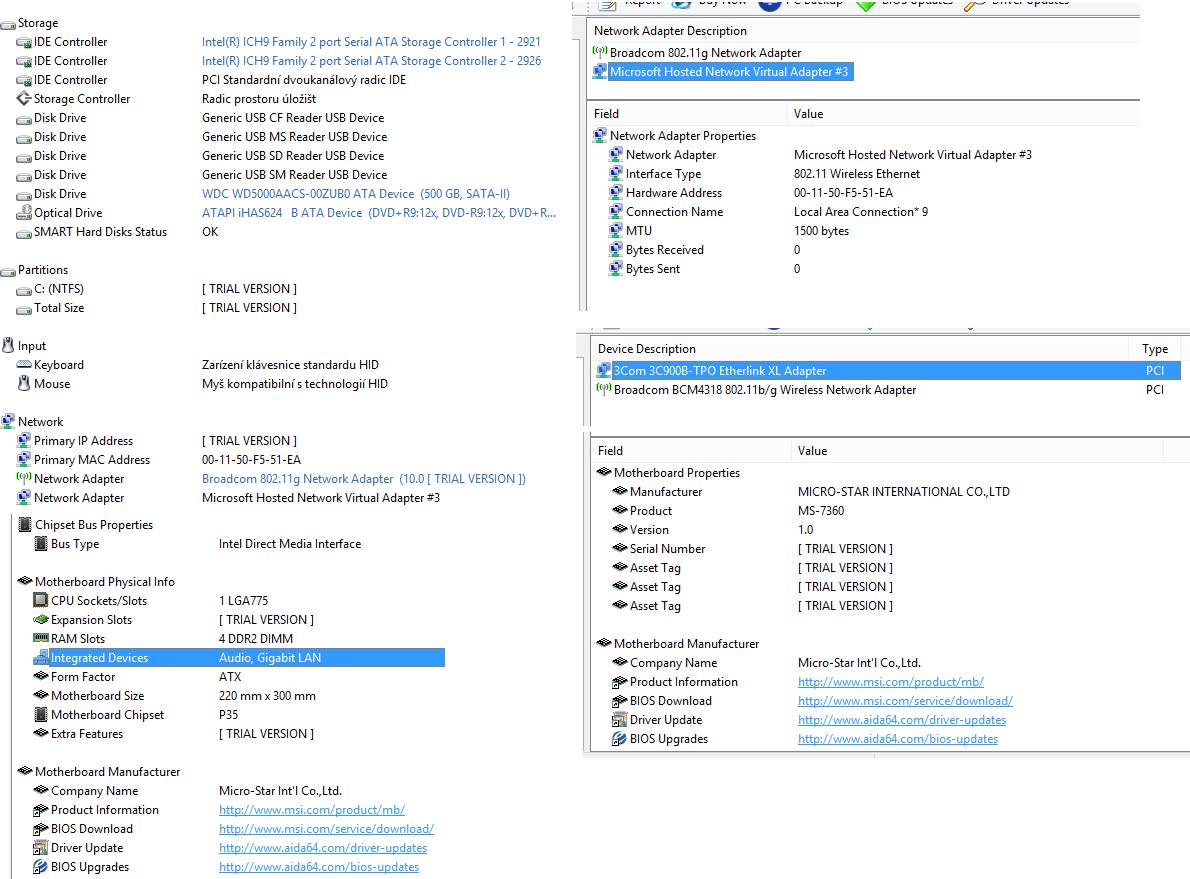Viewport: 1190px width, 879px height.
Task: Open the Intel ICH9 Storage Controller 2 - 2926 link
Action: point(371,61)
